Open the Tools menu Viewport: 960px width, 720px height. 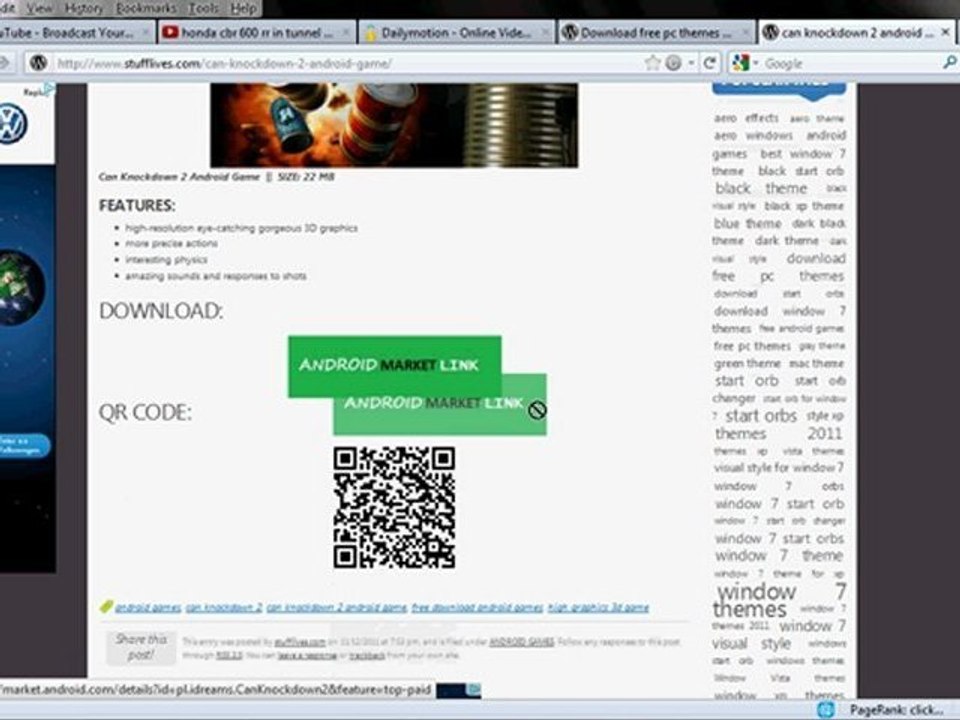203,9
